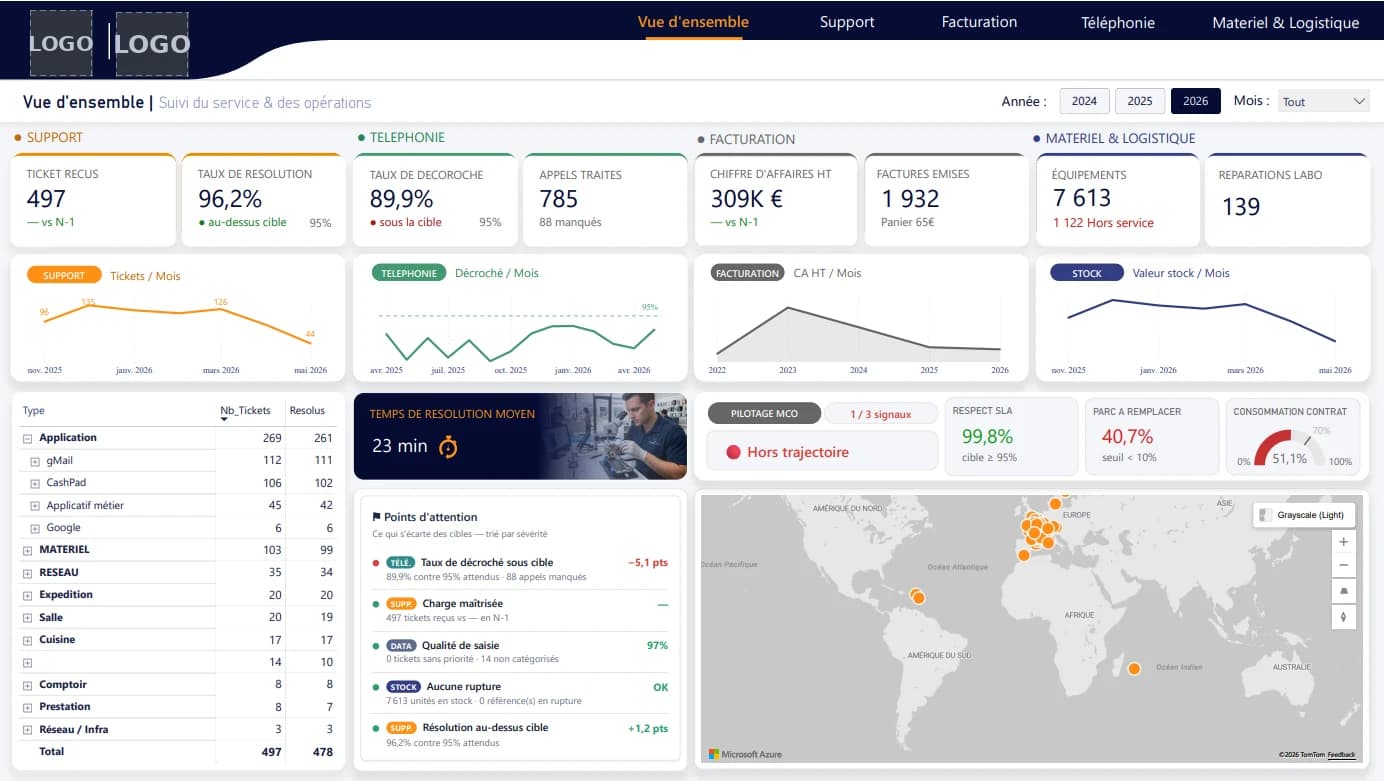Filter on year 2025

(x=1140, y=101)
